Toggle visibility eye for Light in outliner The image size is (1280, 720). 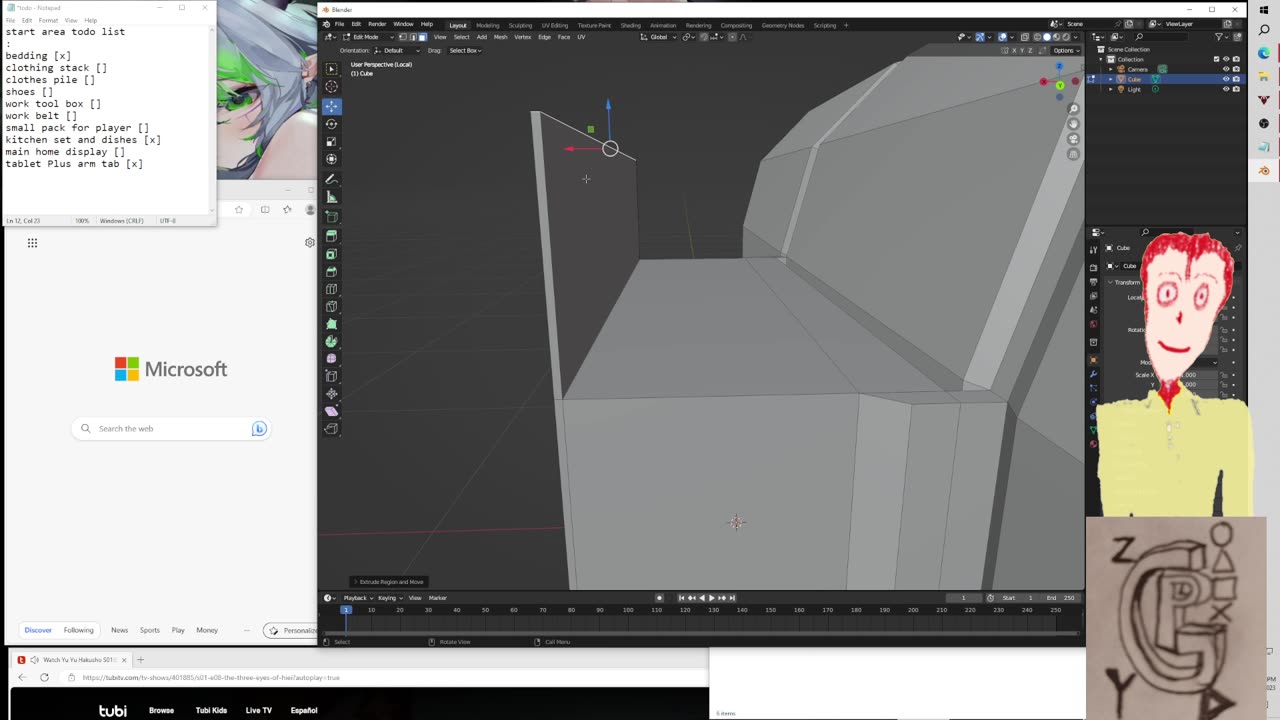tap(1226, 89)
